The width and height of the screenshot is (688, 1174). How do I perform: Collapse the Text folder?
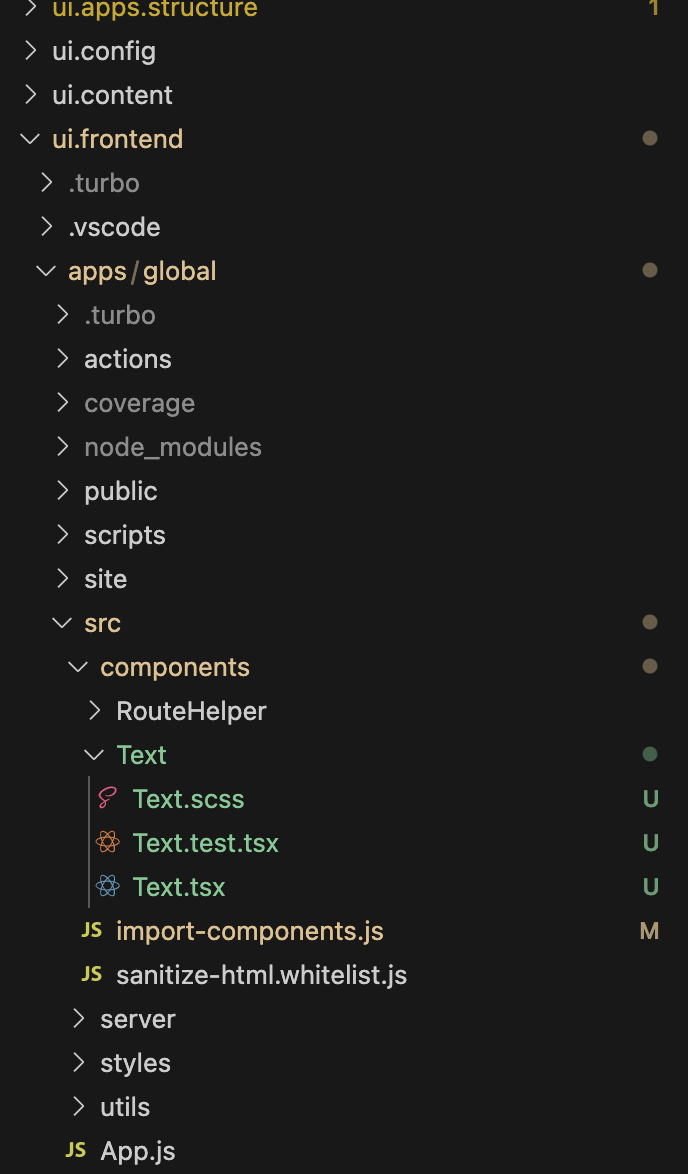[94, 755]
